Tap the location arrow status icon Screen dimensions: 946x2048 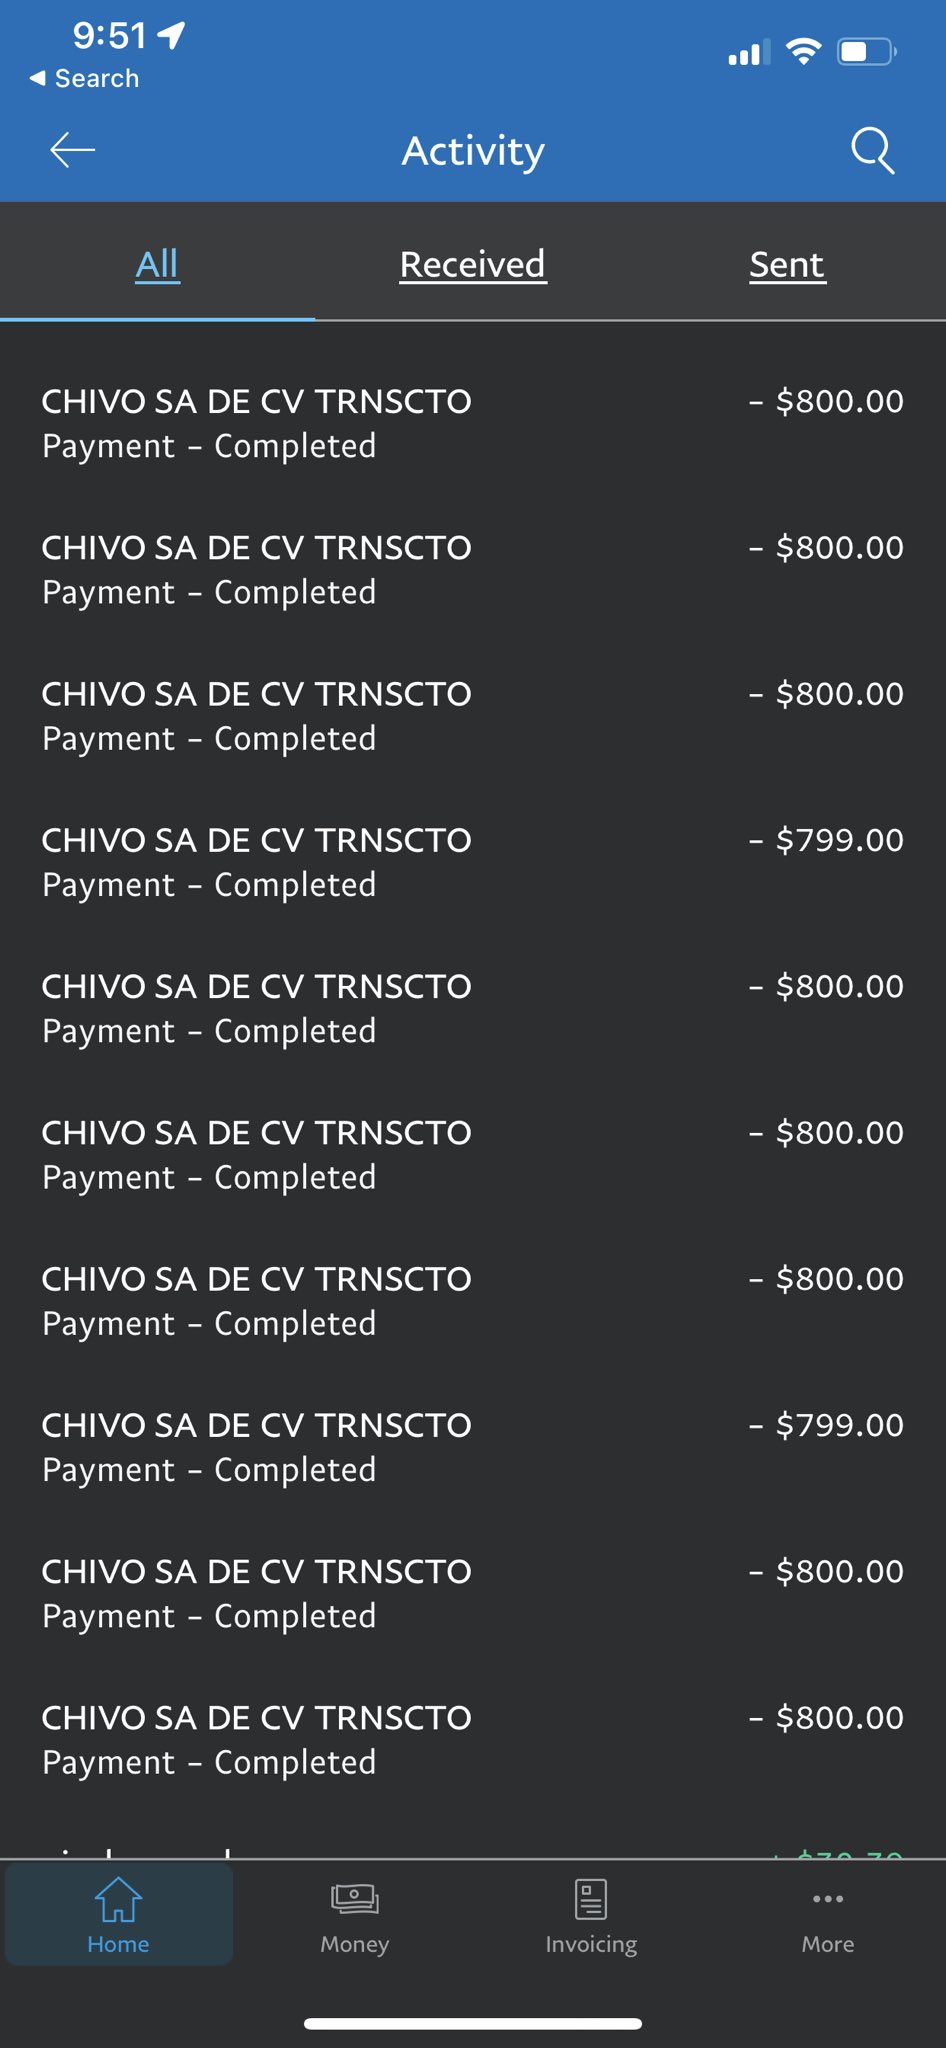[172, 36]
